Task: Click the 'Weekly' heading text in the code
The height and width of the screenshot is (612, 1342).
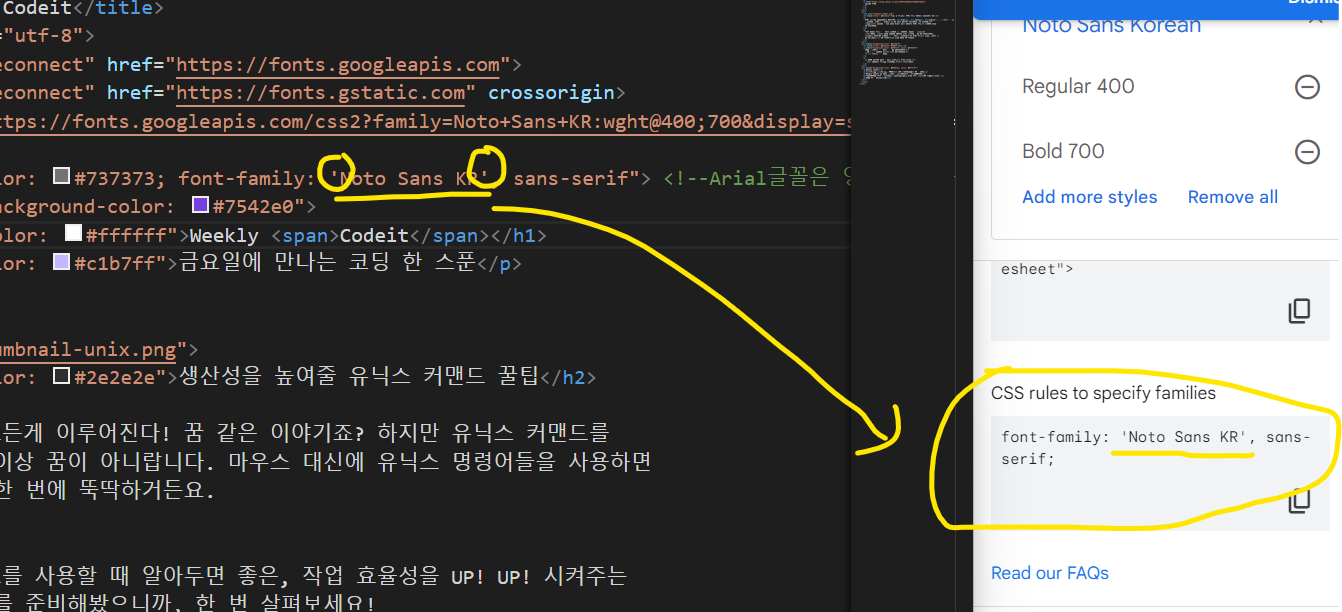Action: [x=225, y=236]
